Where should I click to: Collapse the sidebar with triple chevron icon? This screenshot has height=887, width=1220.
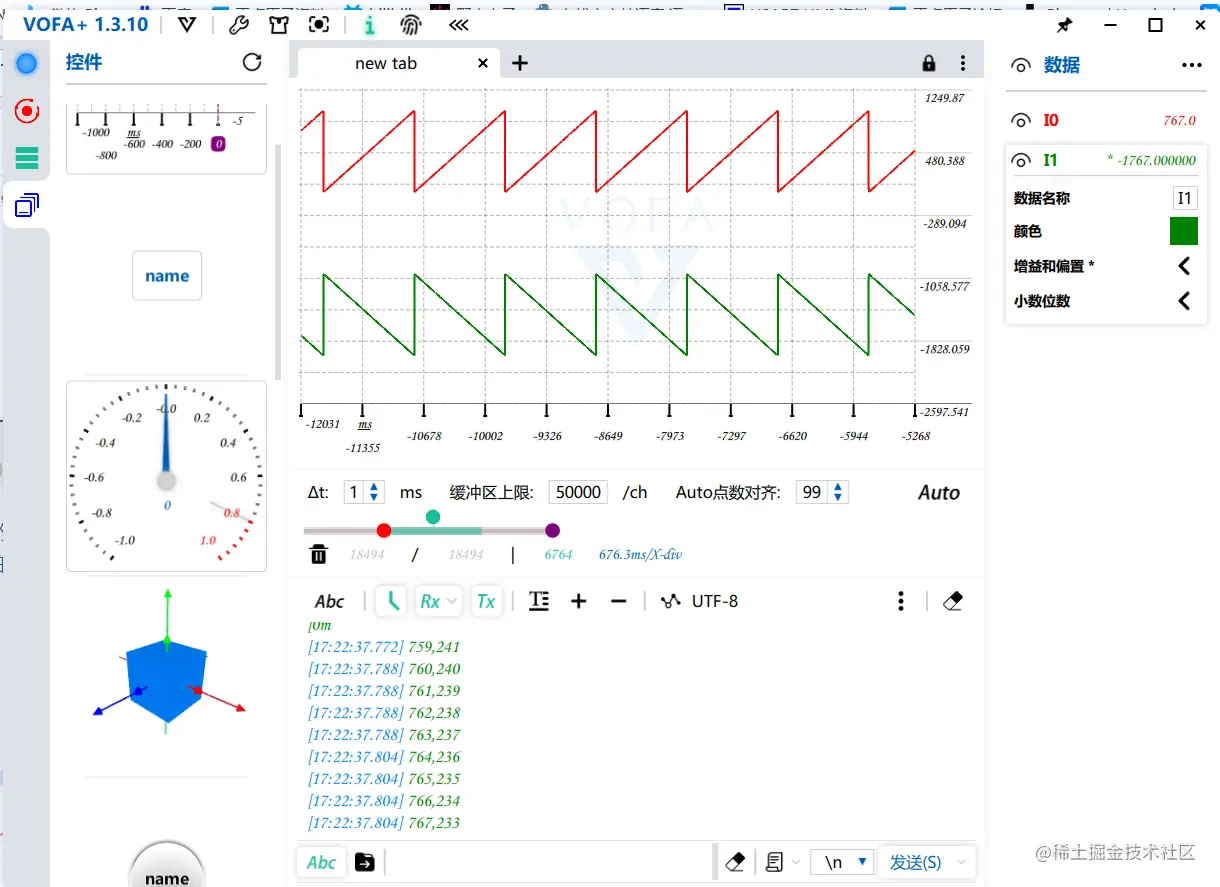click(x=459, y=25)
